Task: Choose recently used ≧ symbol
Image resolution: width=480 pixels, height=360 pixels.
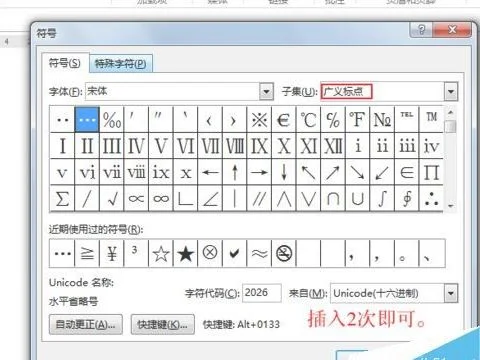Action: (x=87, y=253)
